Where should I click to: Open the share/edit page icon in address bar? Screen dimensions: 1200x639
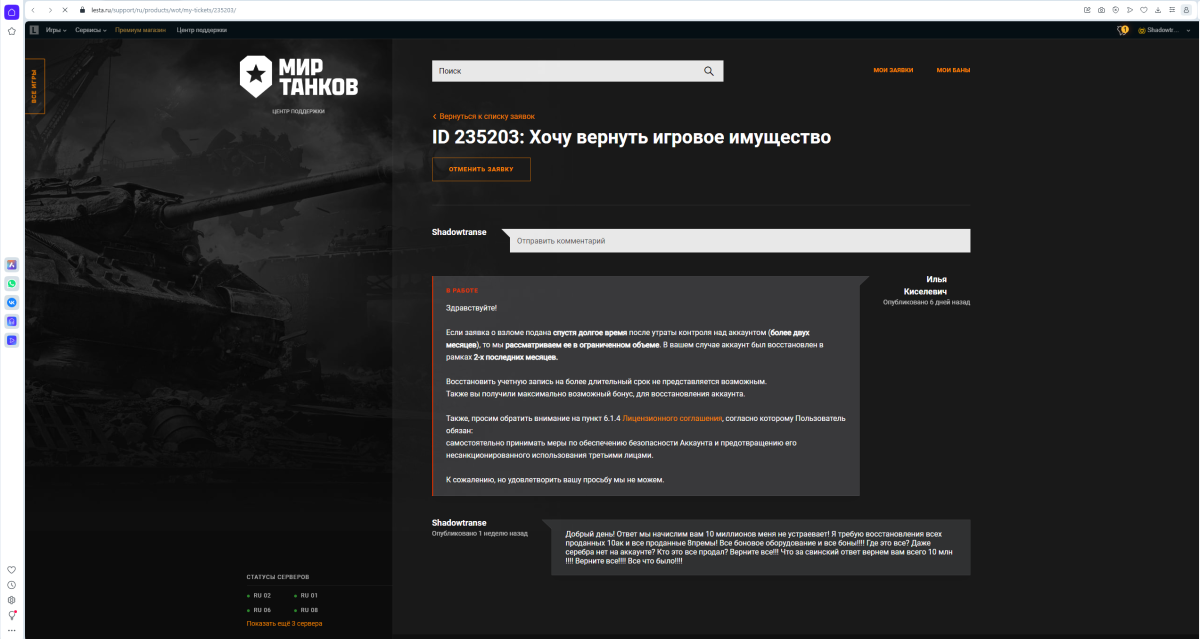pyautogui.click(x=1087, y=10)
